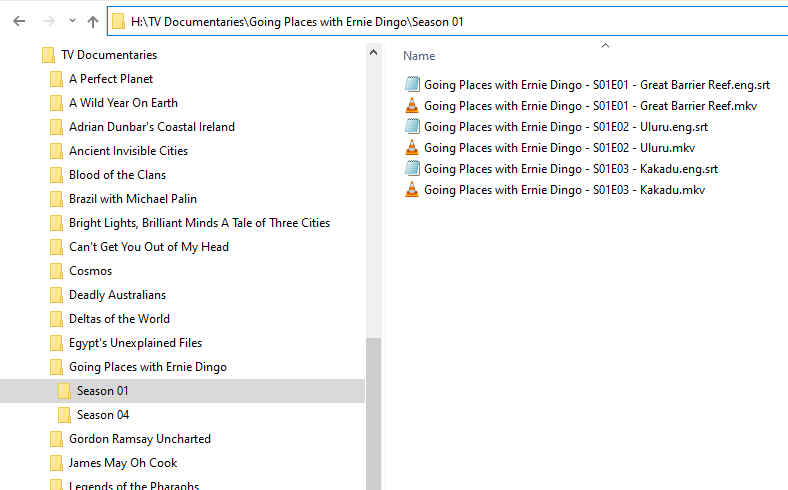Click folder icon beside Deadly Australians
Screen dimensions: 788x490
tap(56, 296)
